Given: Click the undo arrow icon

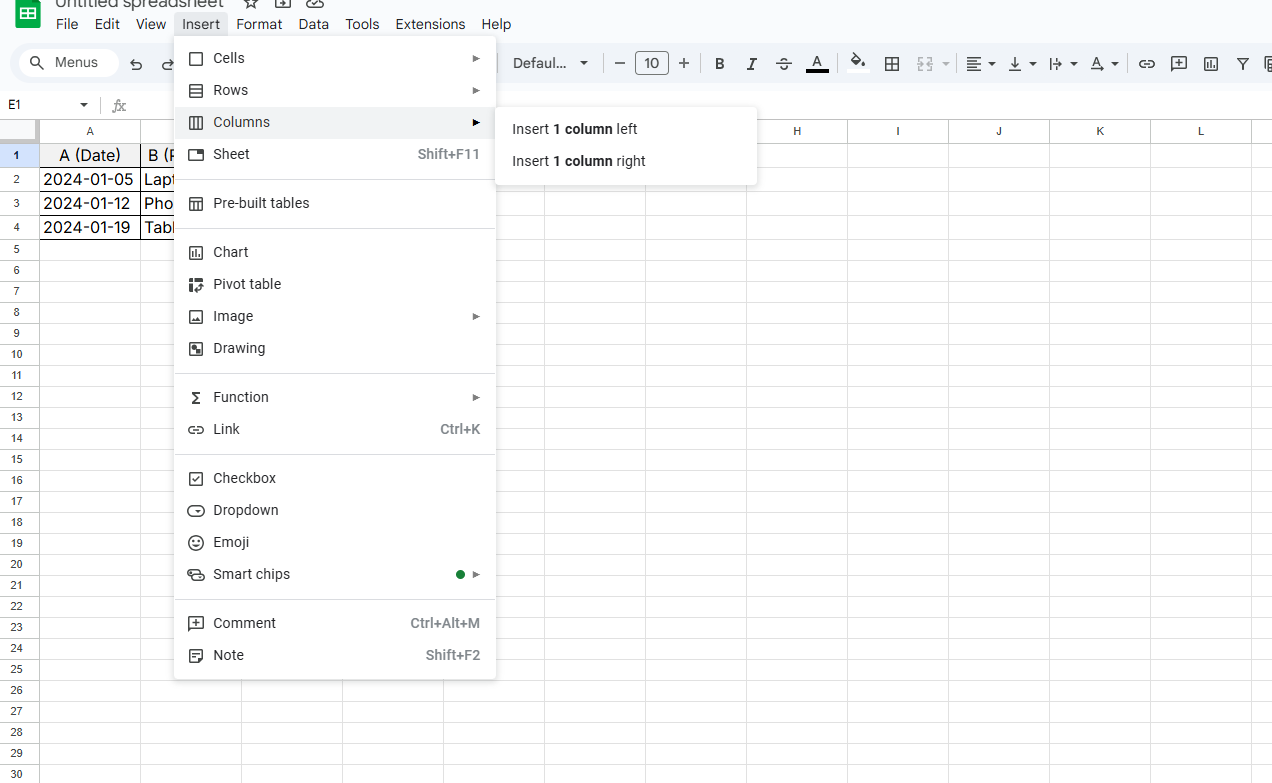Looking at the screenshot, I should (136, 63).
